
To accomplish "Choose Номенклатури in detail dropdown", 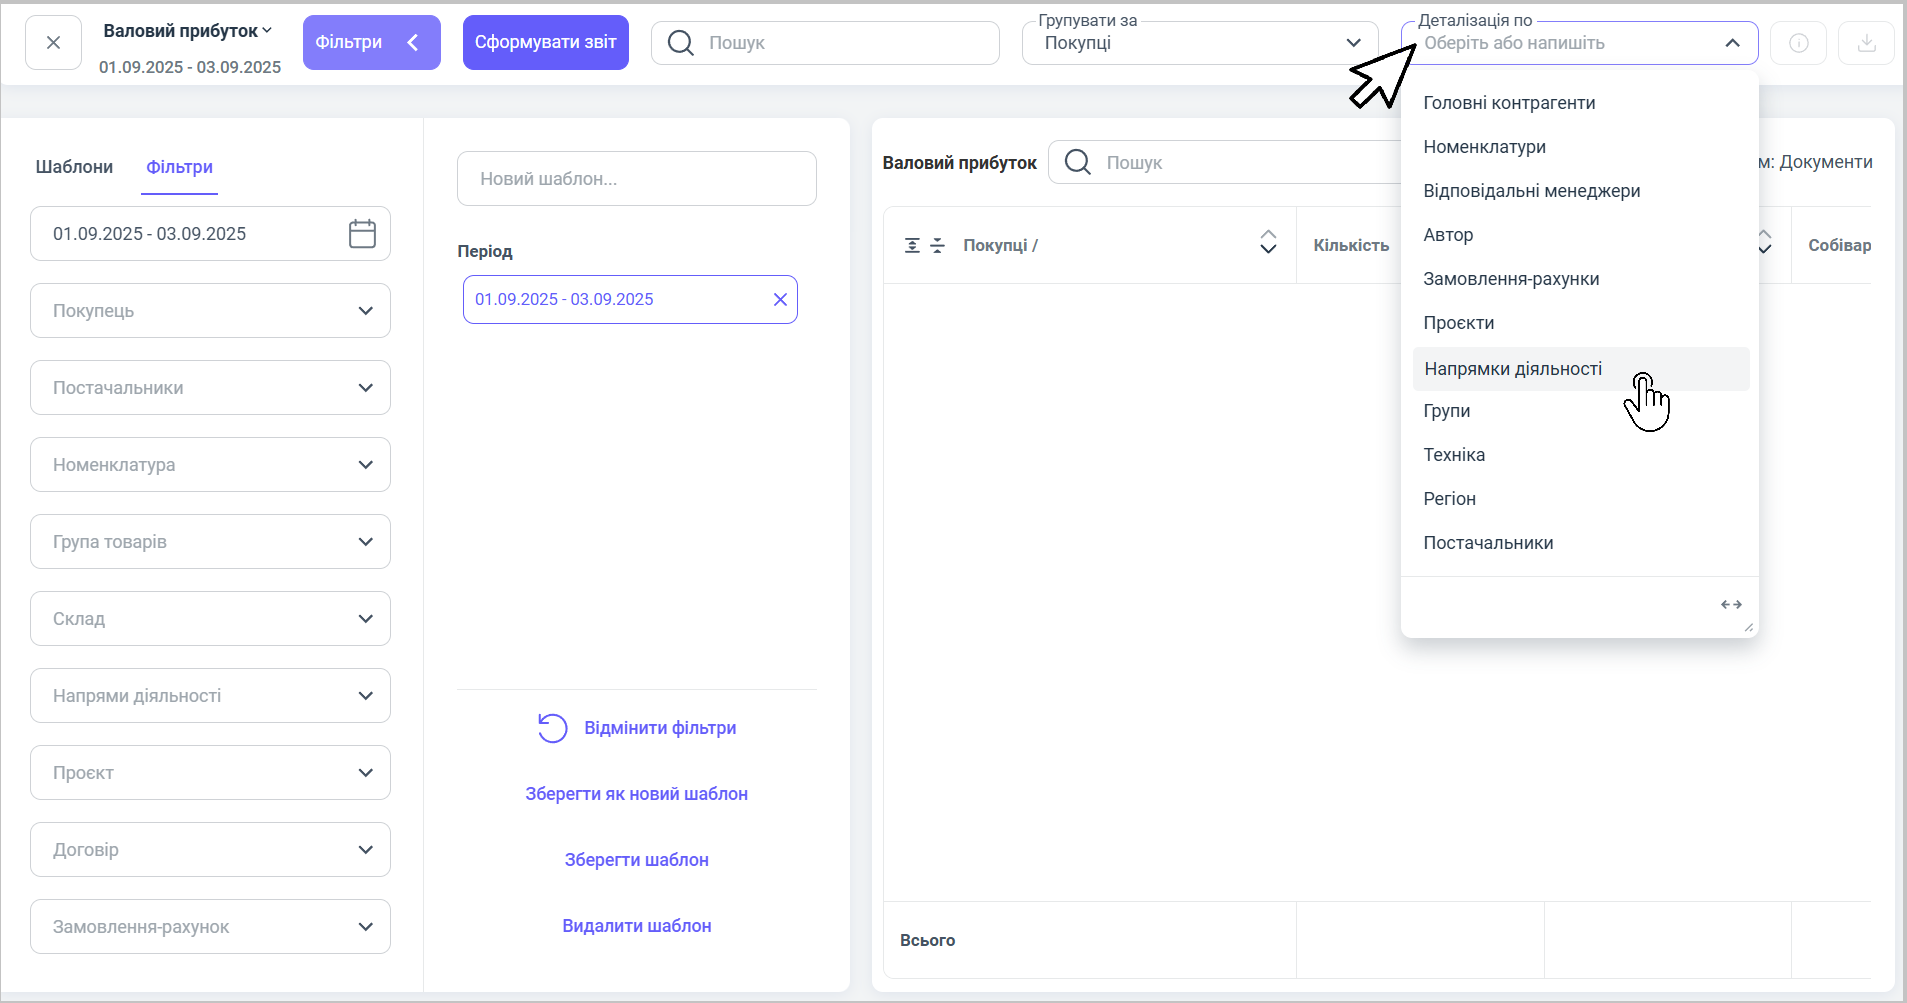I will pos(1484,147).
